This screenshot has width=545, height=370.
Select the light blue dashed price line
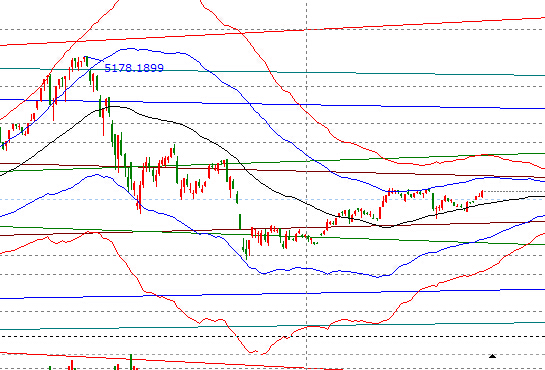coord(272,199)
